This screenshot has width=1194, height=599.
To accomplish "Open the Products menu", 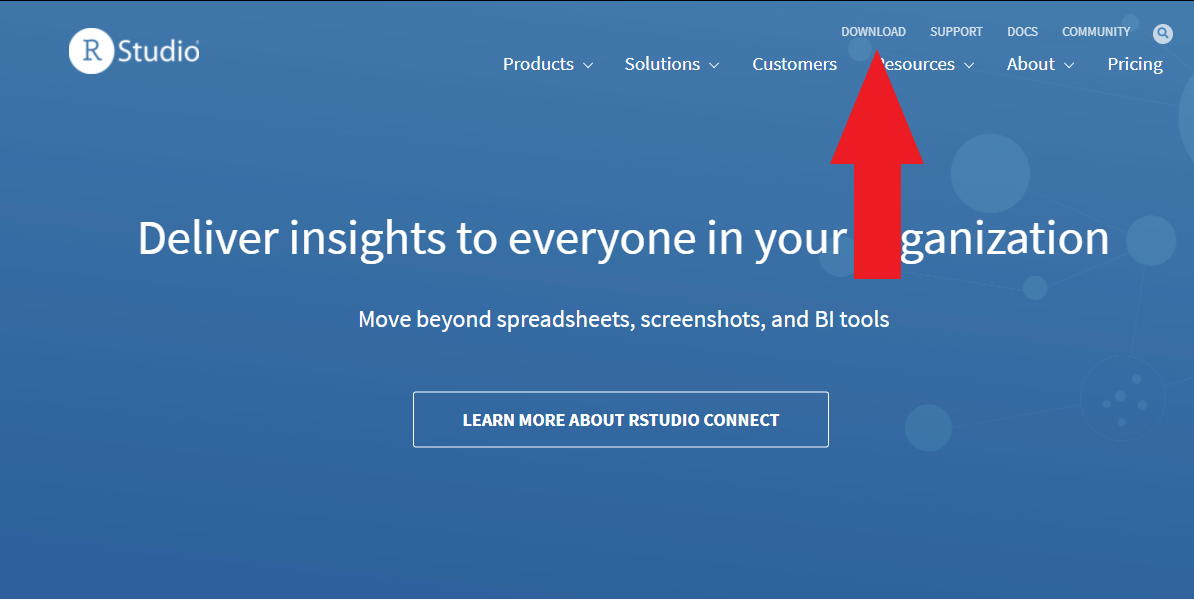I will pyautogui.click(x=538, y=64).
